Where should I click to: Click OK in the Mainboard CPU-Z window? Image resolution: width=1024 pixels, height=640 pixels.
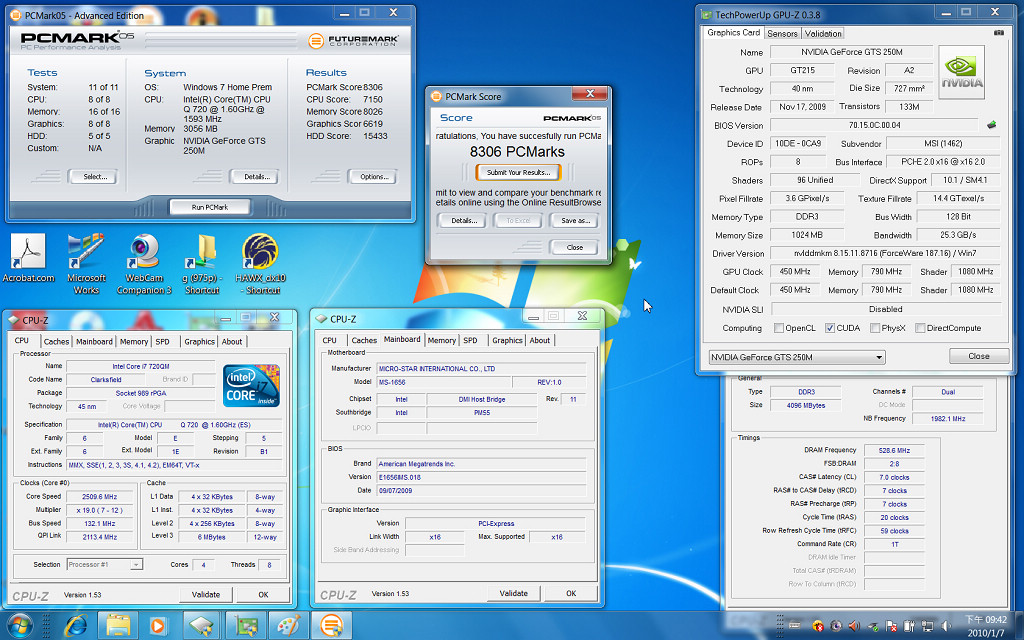pyautogui.click(x=571, y=593)
